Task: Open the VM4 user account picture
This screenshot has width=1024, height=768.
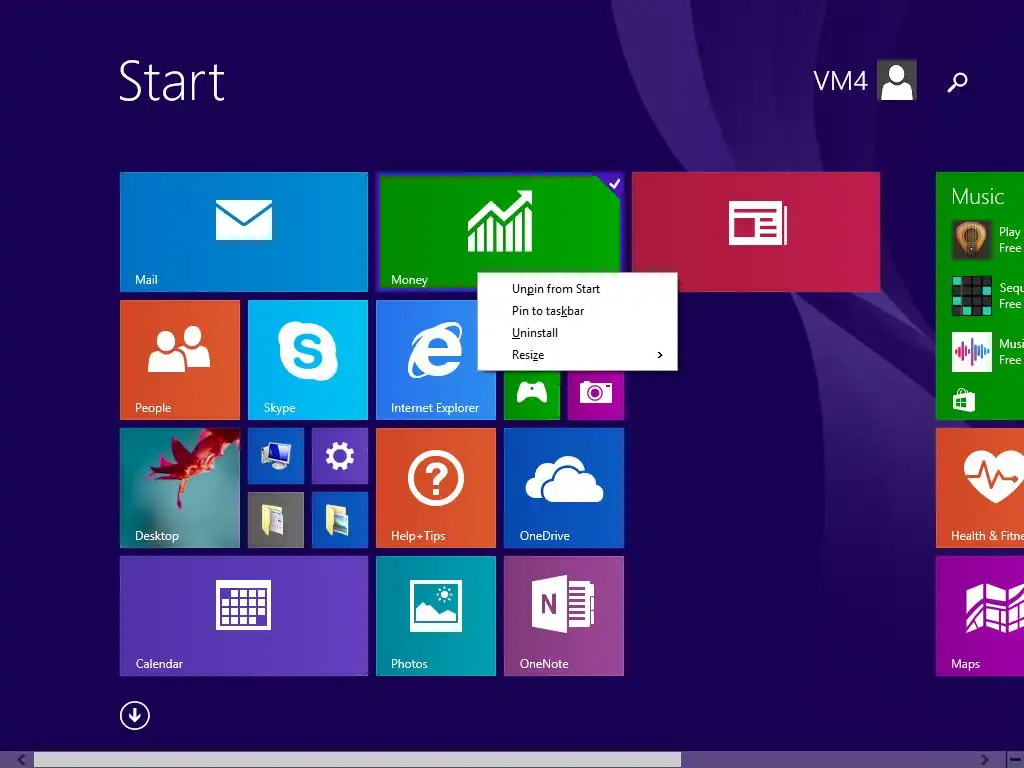Action: click(897, 80)
